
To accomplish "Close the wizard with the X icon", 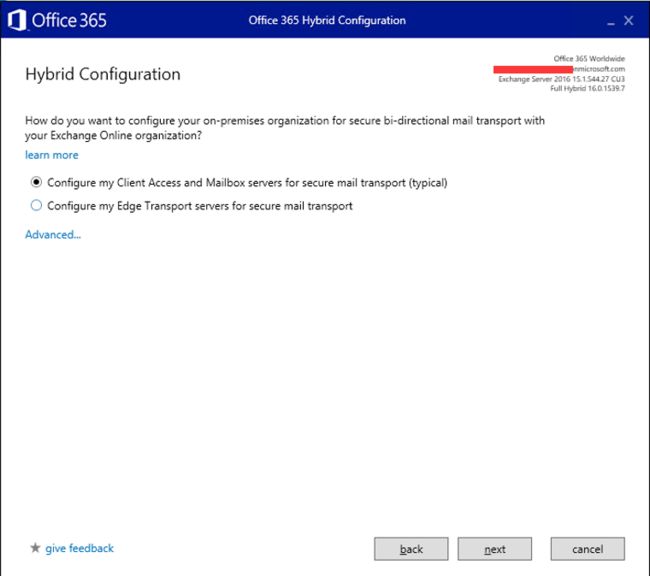I will (629, 21).
